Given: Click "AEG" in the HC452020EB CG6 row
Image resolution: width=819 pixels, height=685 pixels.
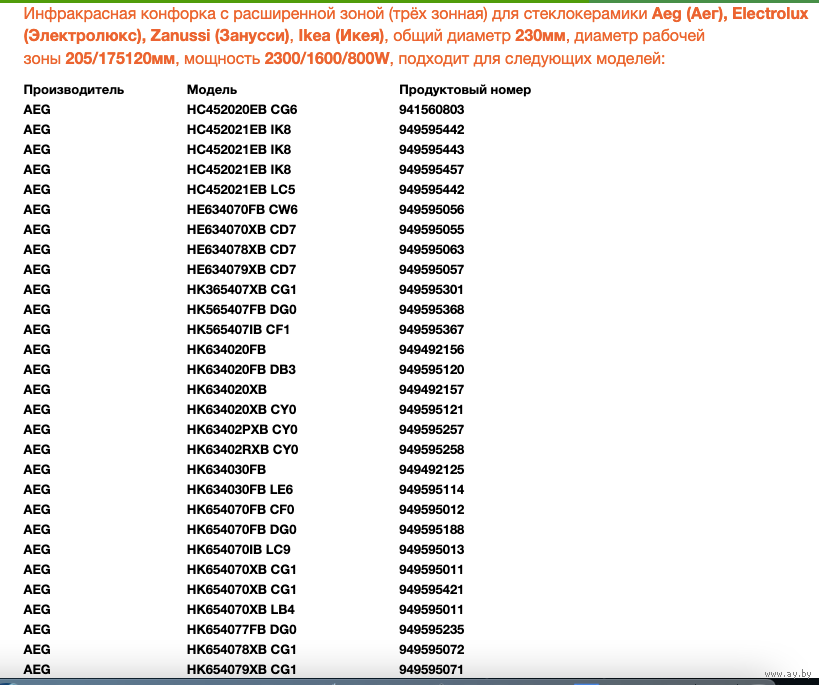Looking at the screenshot, I should point(37,110).
